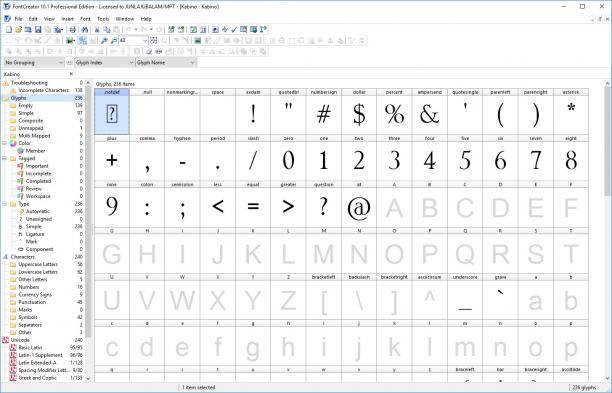Open the zoom size 48 combo box
The height and width of the screenshot is (393, 612).
pos(133,41)
